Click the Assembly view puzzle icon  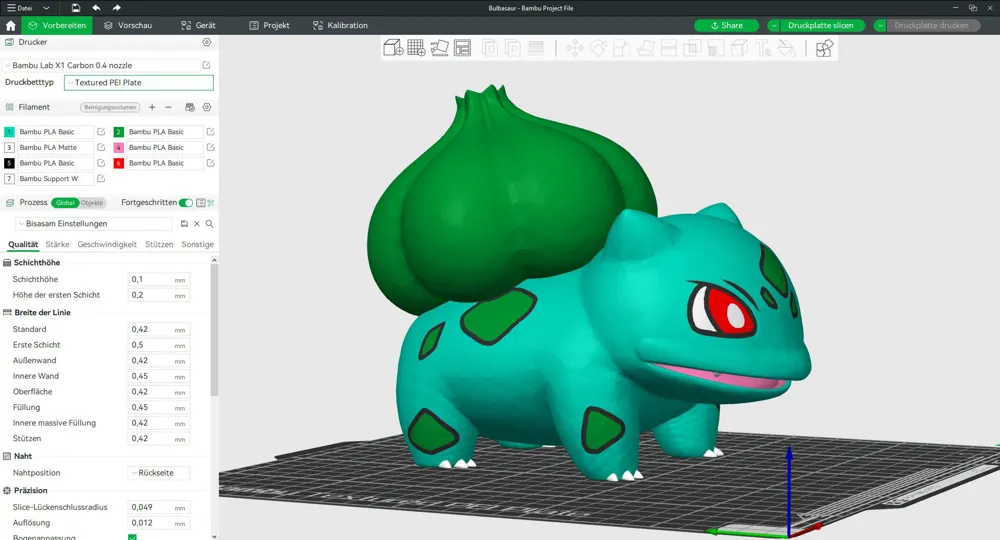[824, 48]
